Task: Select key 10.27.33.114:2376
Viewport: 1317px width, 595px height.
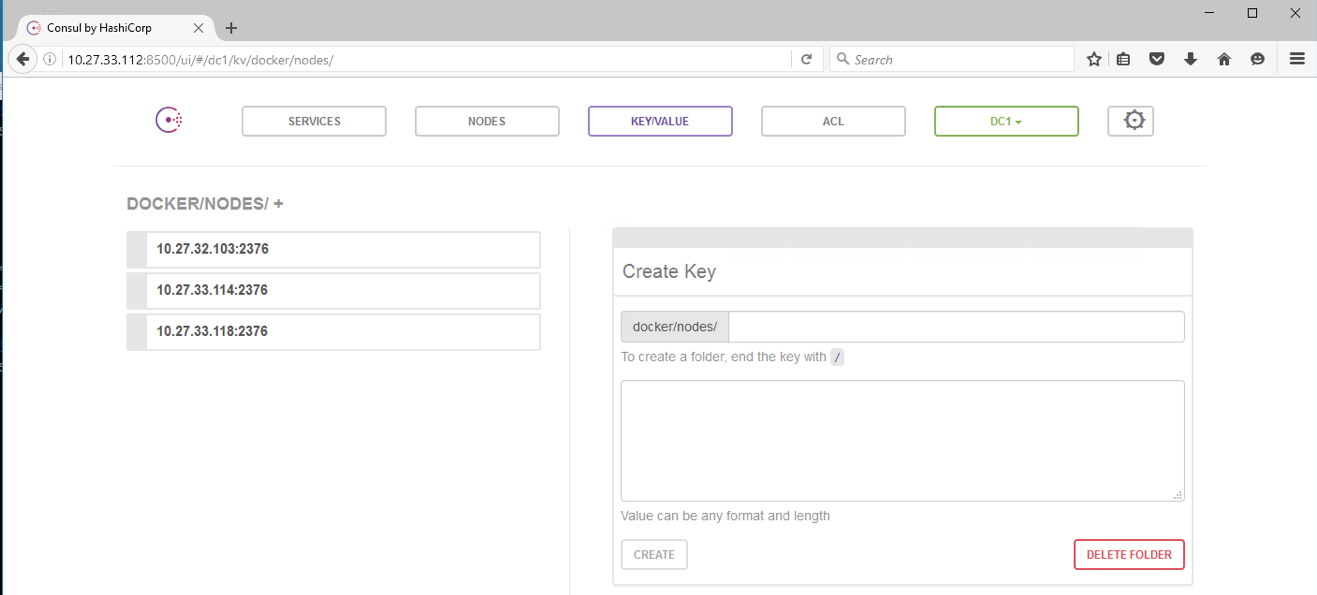Action: [334, 291]
